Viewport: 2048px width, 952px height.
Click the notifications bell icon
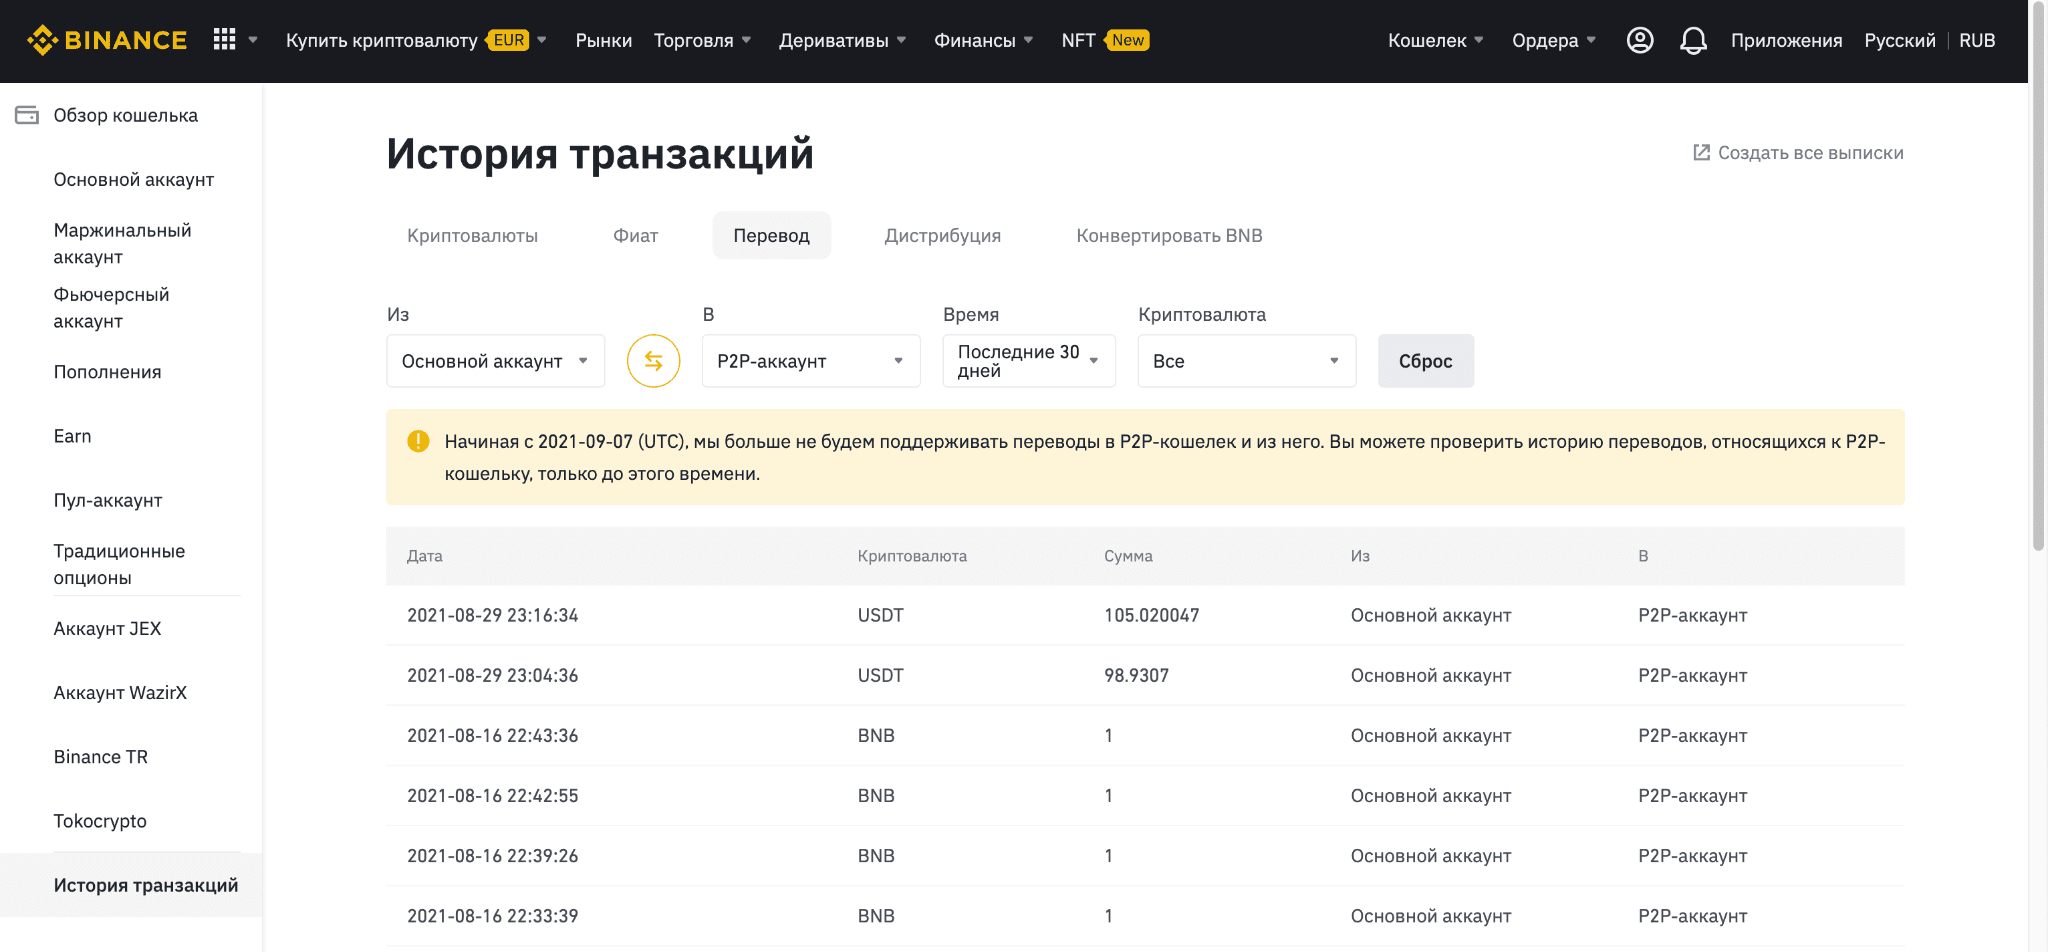click(x=1692, y=40)
